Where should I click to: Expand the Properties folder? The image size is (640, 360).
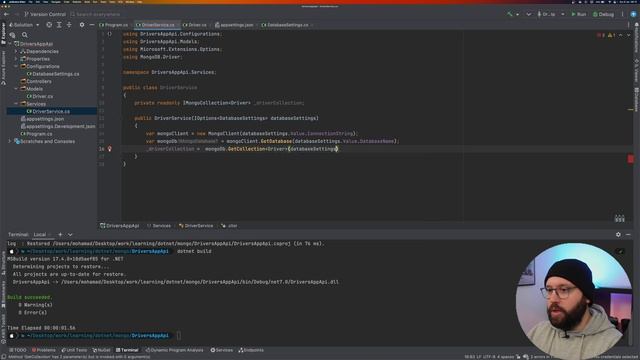tap(16, 59)
